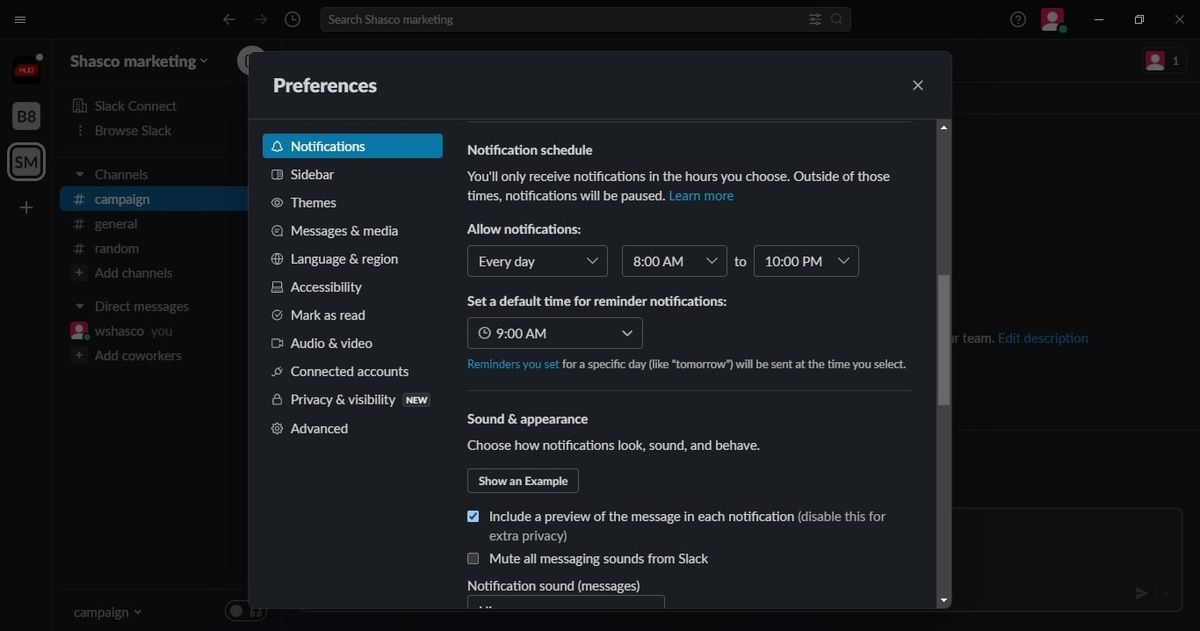Open the 9:00 AM reminder time dropdown
Viewport: 1200px width, 631px height.
click(554, 333)
